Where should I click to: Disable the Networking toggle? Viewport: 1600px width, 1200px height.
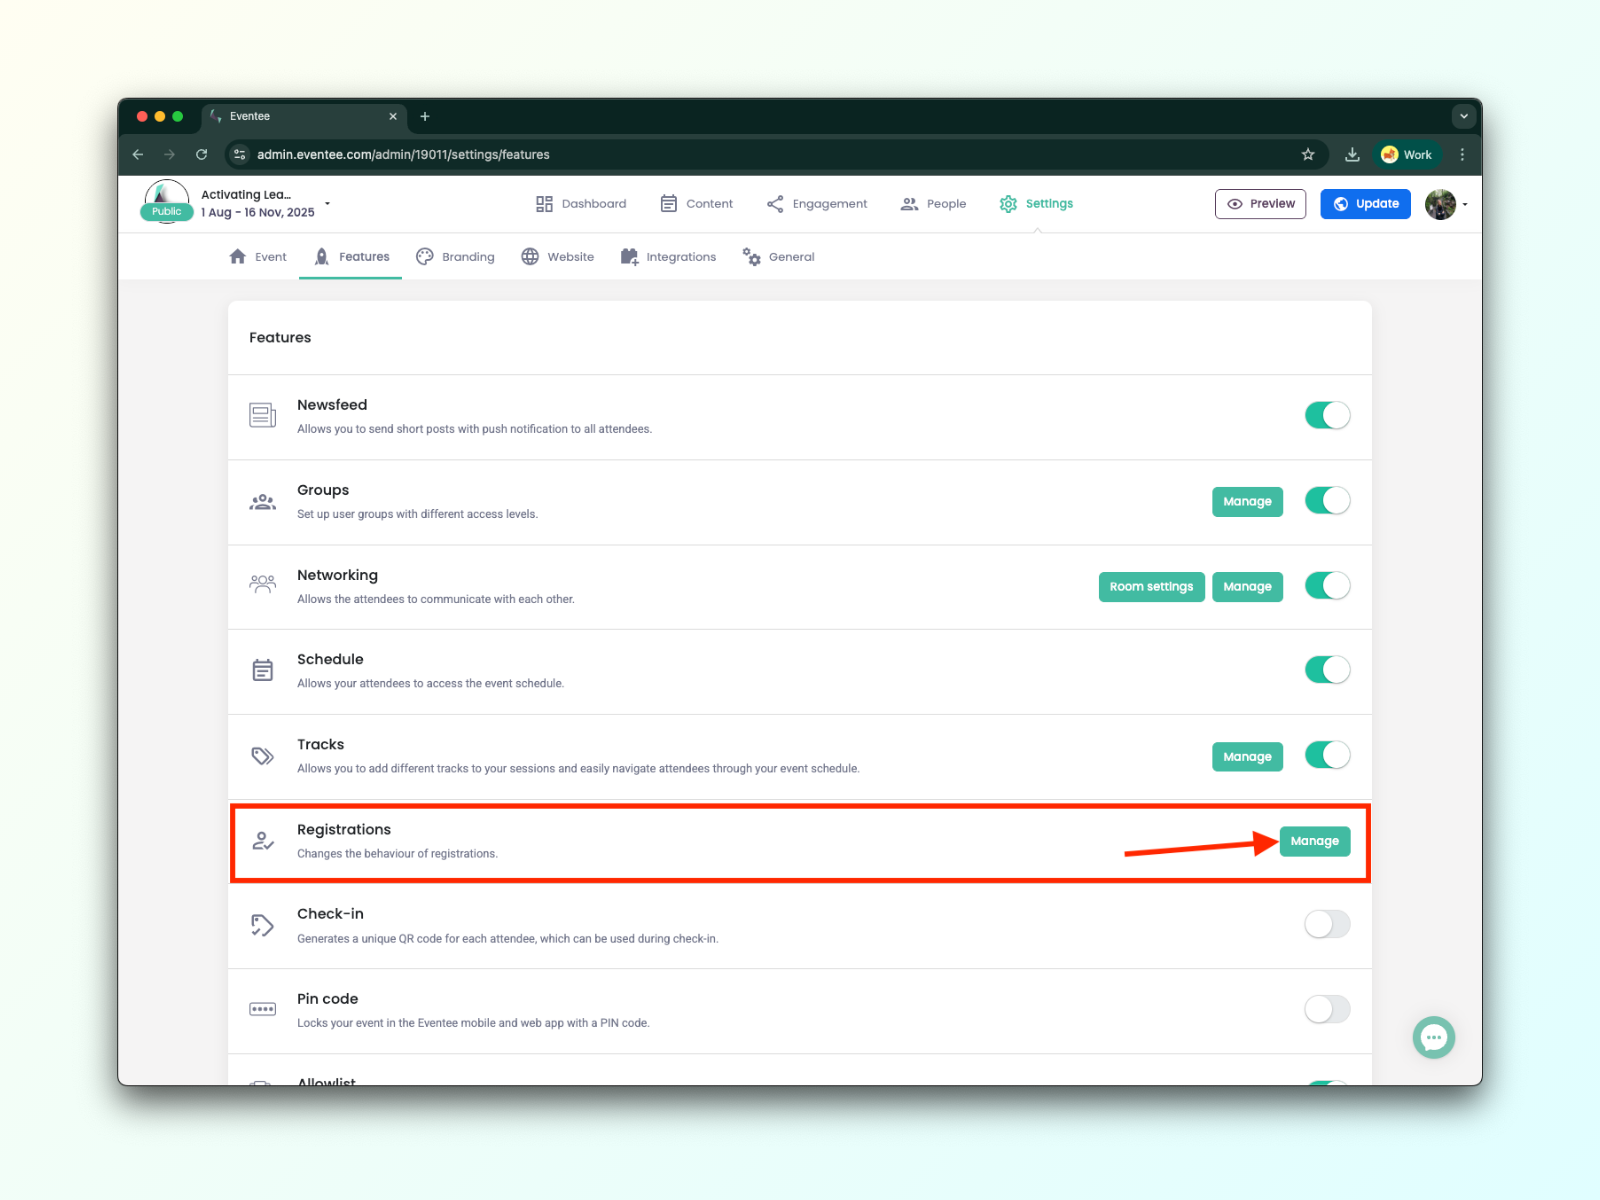1327,585
